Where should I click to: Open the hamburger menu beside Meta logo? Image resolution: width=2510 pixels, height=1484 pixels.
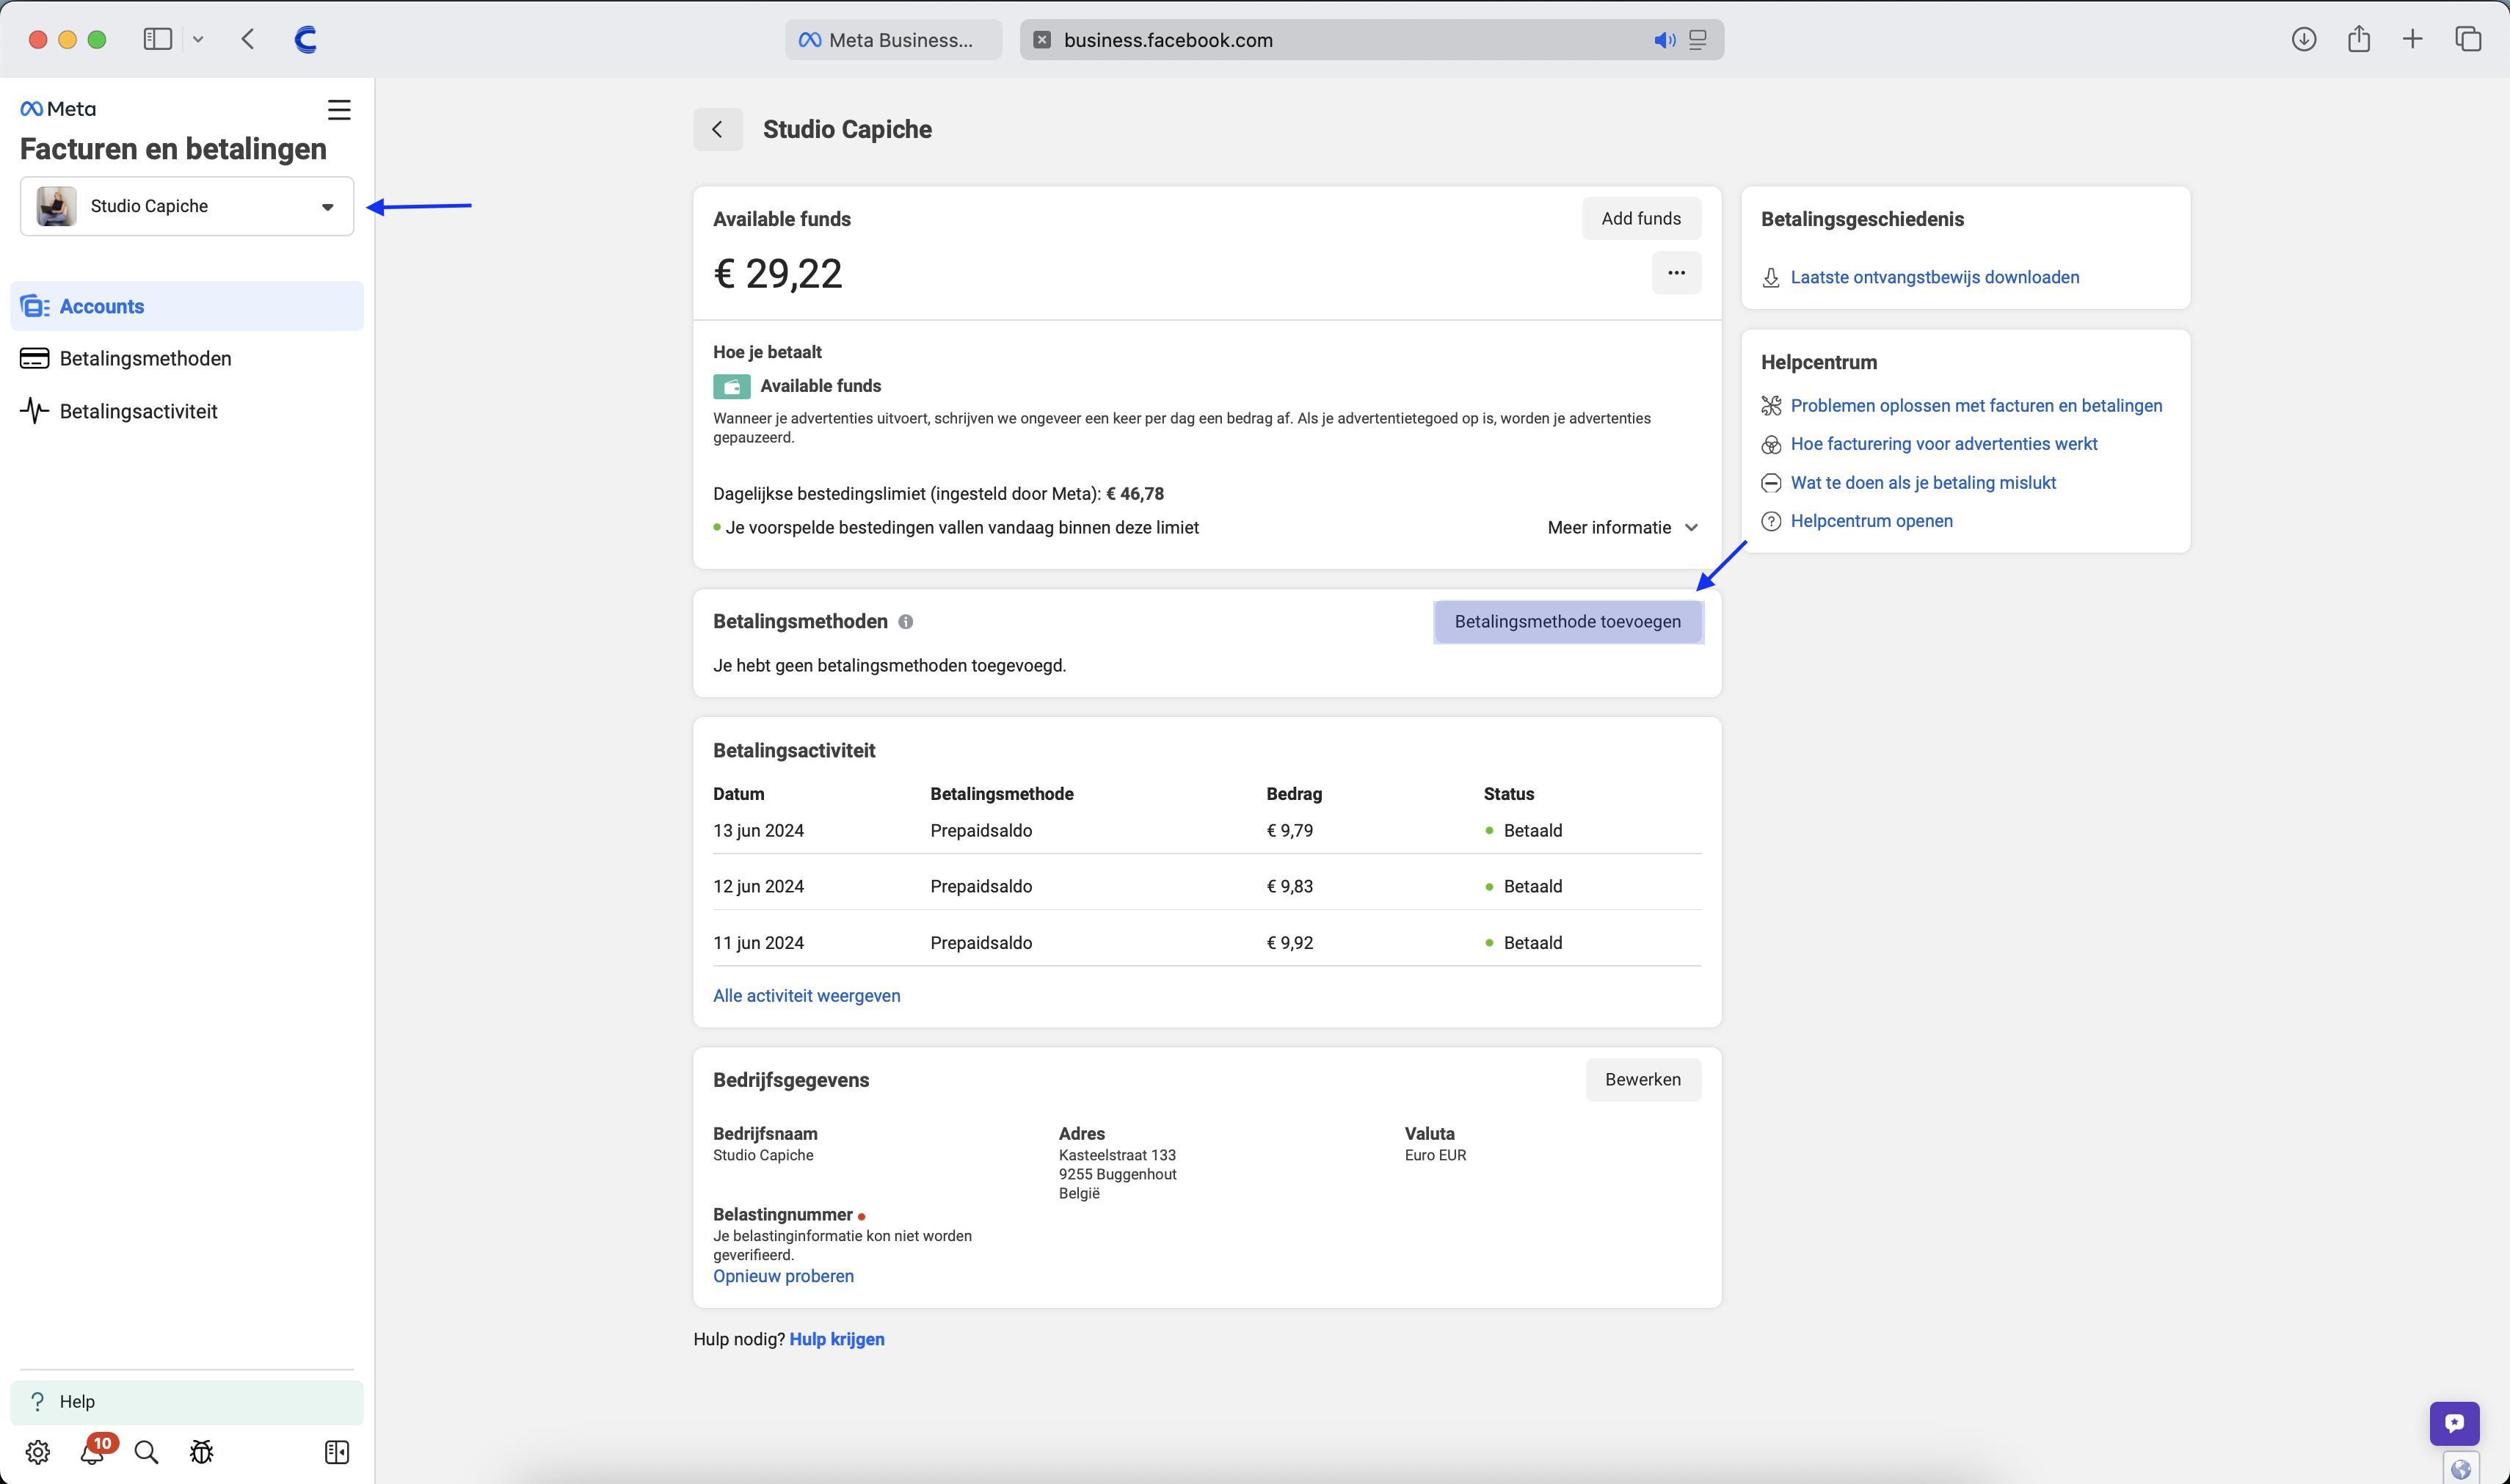[x=339, y=109]
